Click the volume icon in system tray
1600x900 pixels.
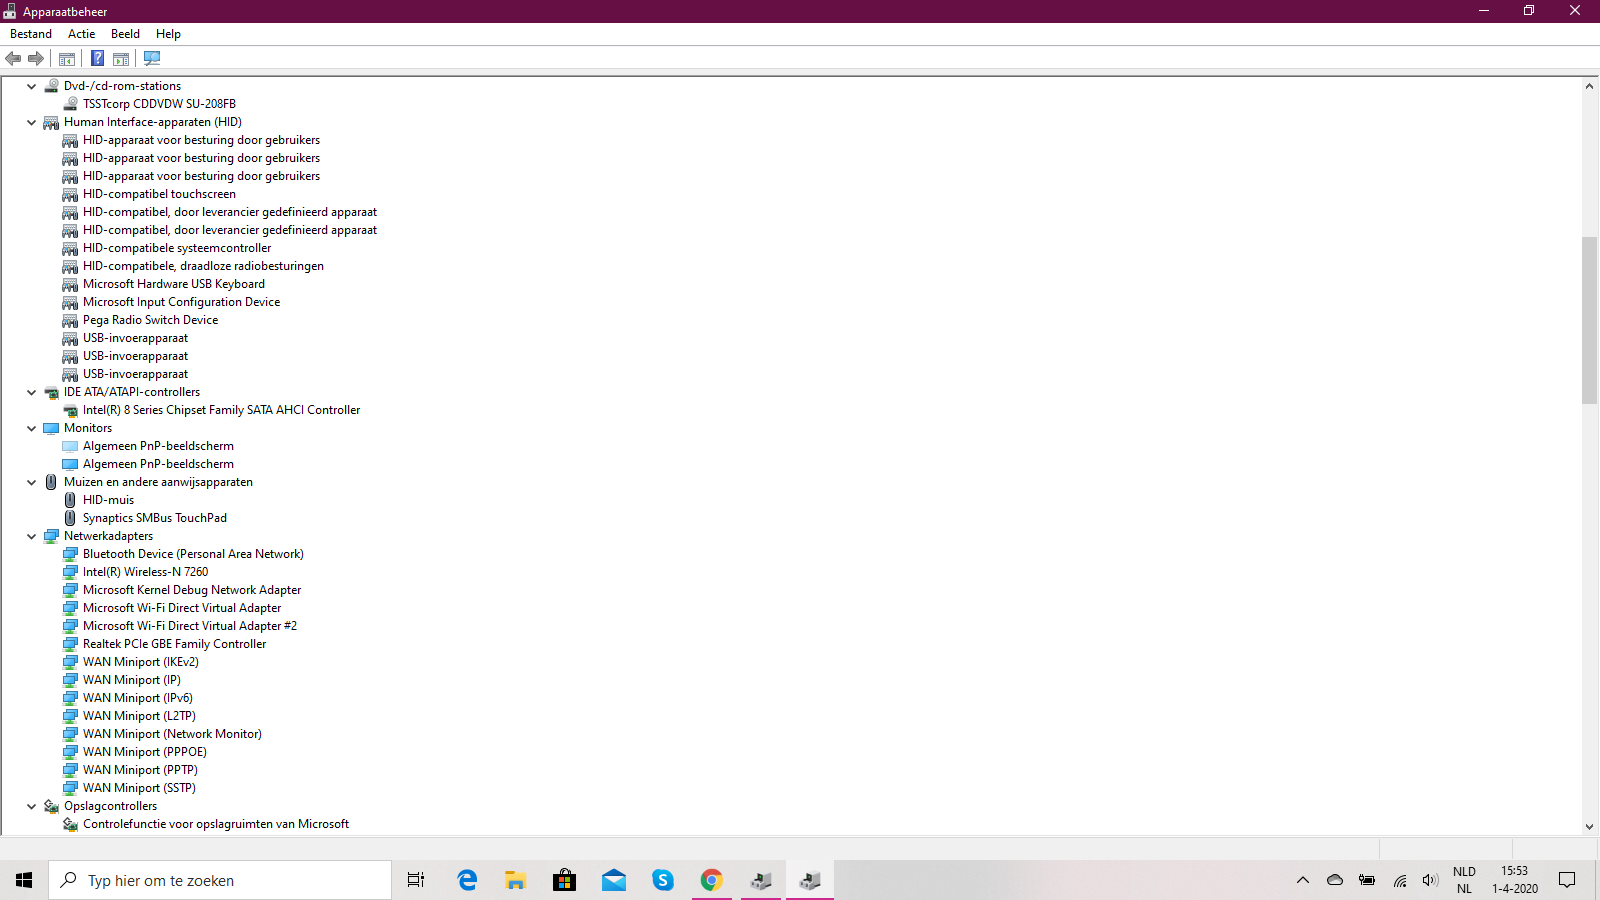point(1430,880)
